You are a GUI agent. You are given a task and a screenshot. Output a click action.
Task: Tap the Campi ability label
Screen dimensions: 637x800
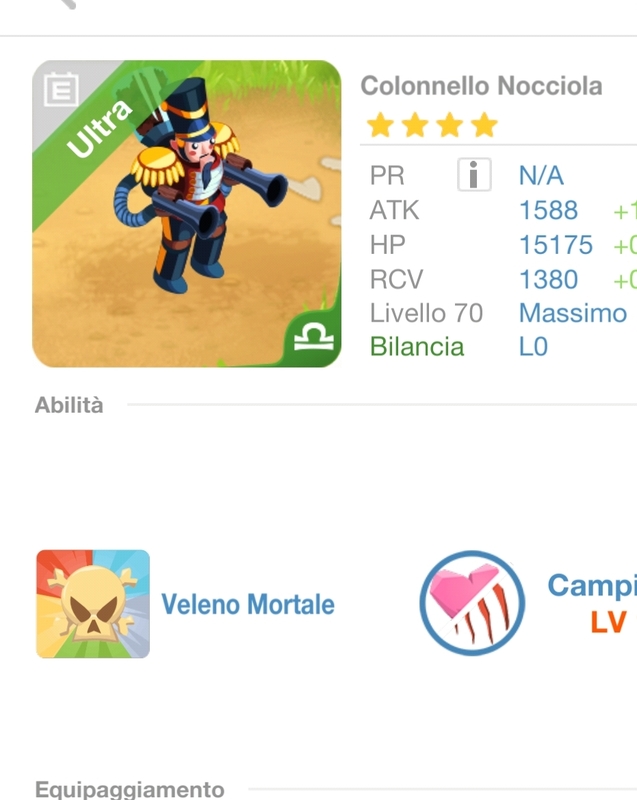tap(592, 585)
